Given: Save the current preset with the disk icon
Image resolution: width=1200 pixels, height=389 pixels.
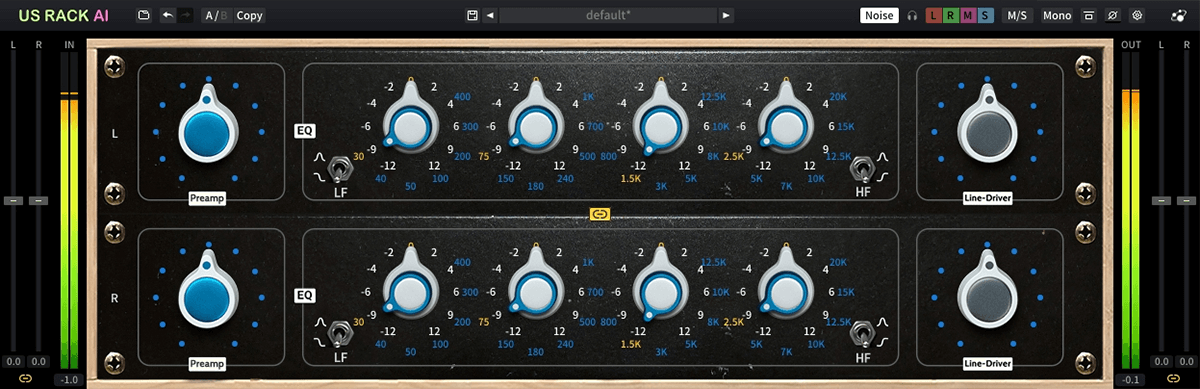Looking at the screenshot, I should point(472,15).
